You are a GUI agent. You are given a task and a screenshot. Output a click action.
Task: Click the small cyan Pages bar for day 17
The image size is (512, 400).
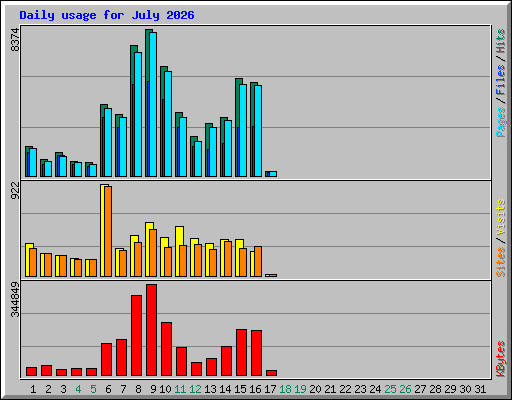(x=273, y=174)
